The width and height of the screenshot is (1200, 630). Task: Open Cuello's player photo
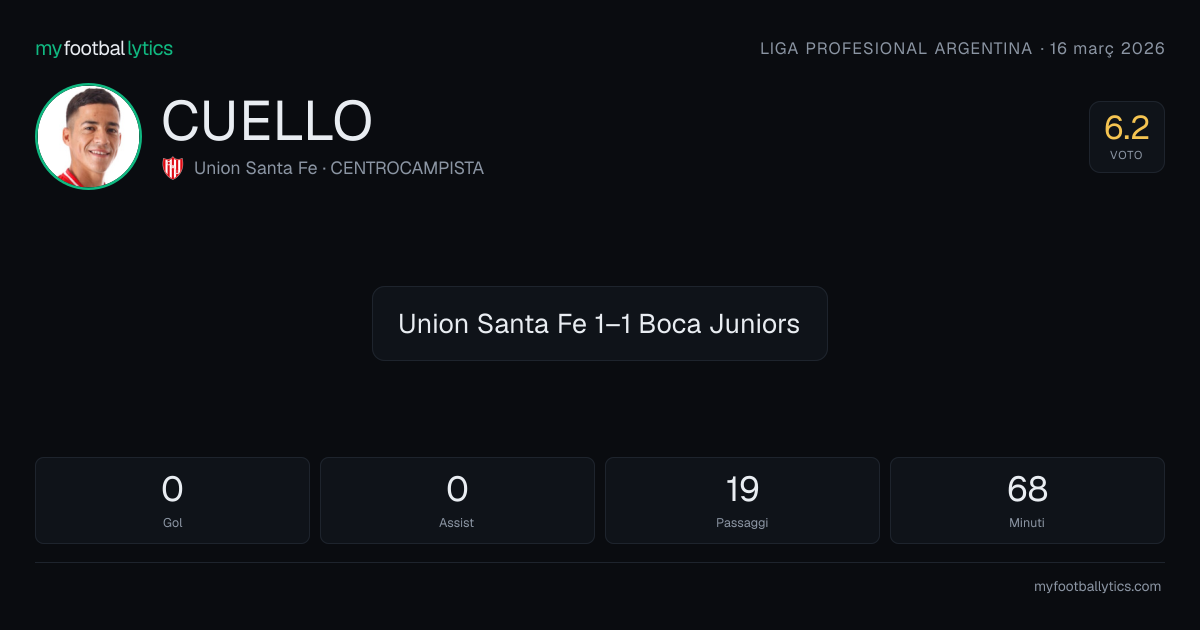[x=88, y=136]
